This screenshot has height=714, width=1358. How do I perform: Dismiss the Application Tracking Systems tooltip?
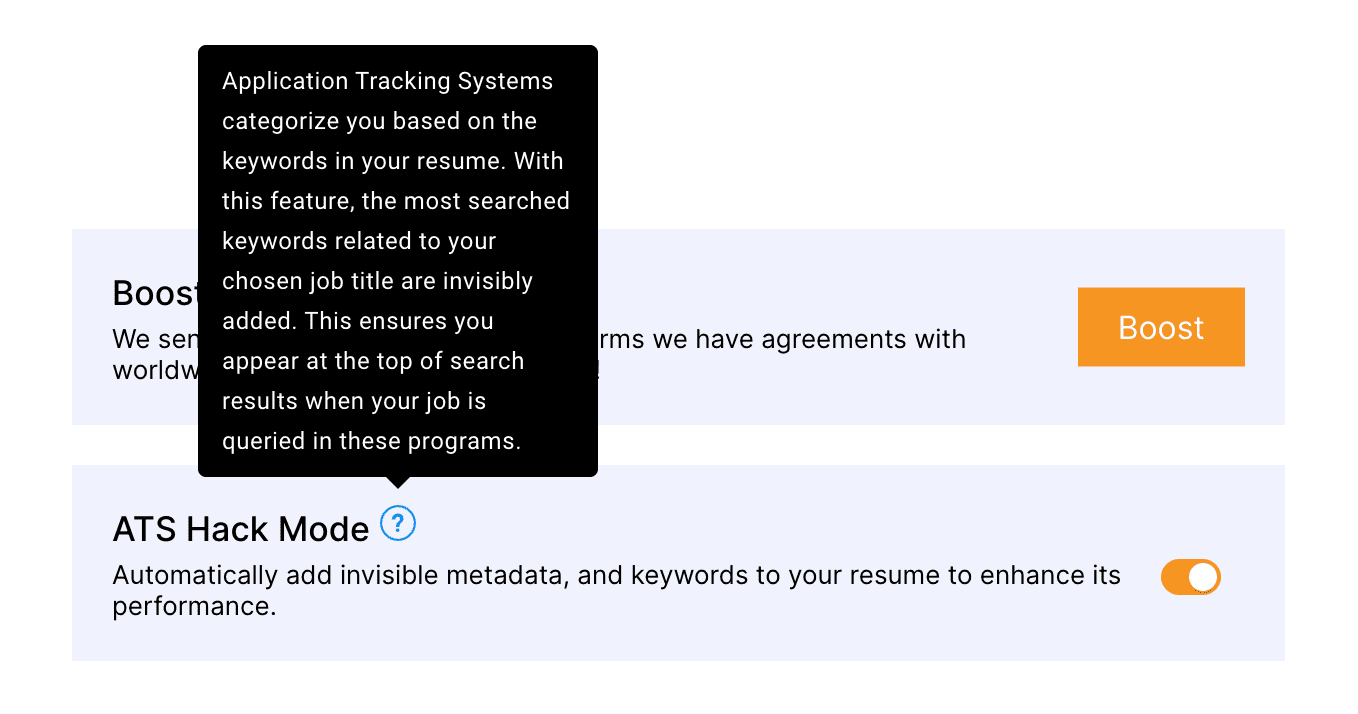pyautogui.click(x=397, y=260)
